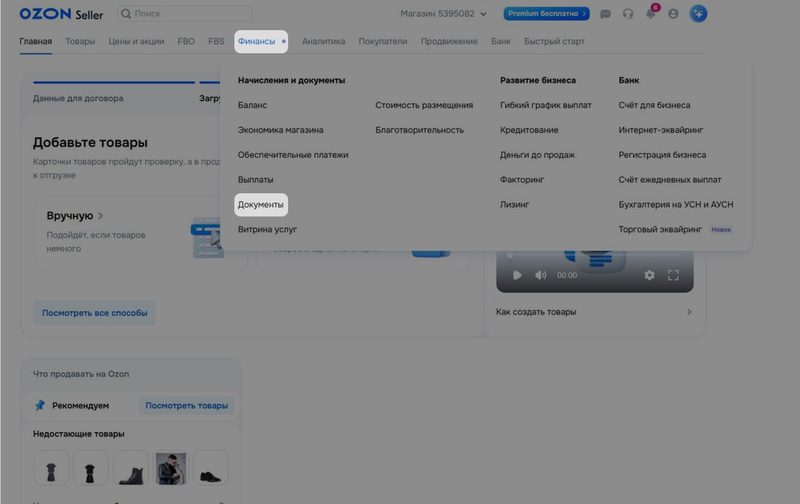Open the Продвижение tab
800x504 pixels.
pos(449,41)
